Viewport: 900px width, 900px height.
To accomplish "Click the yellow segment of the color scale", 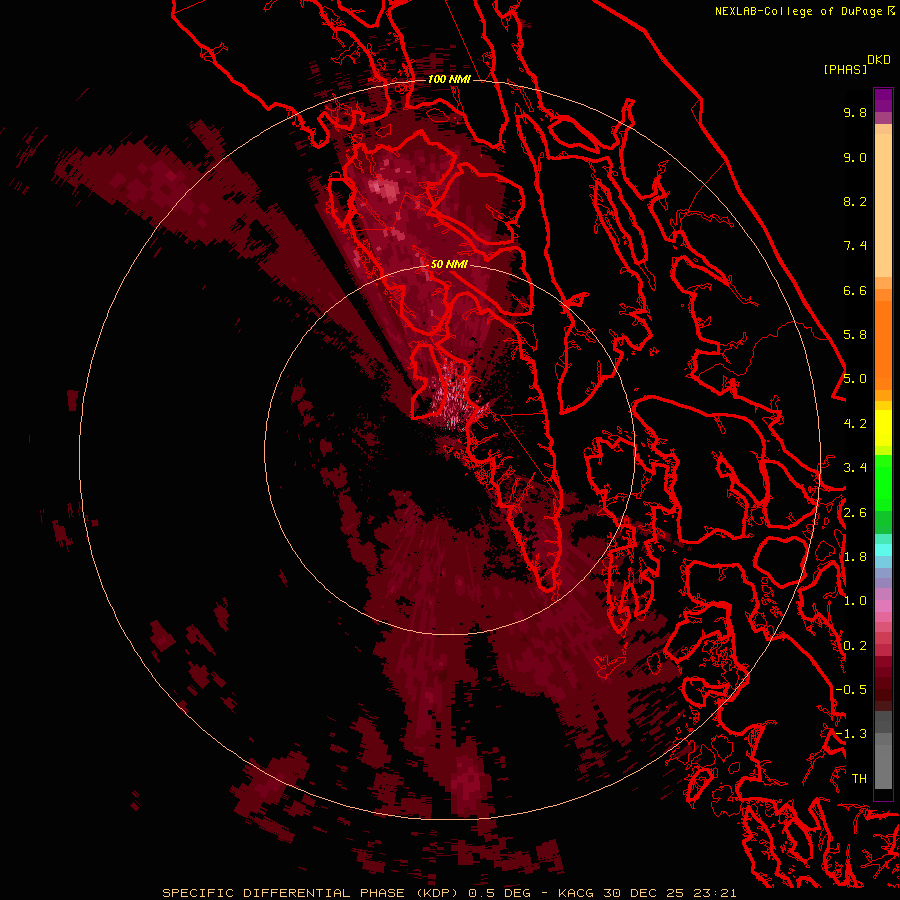I will (x=883, y=428).
